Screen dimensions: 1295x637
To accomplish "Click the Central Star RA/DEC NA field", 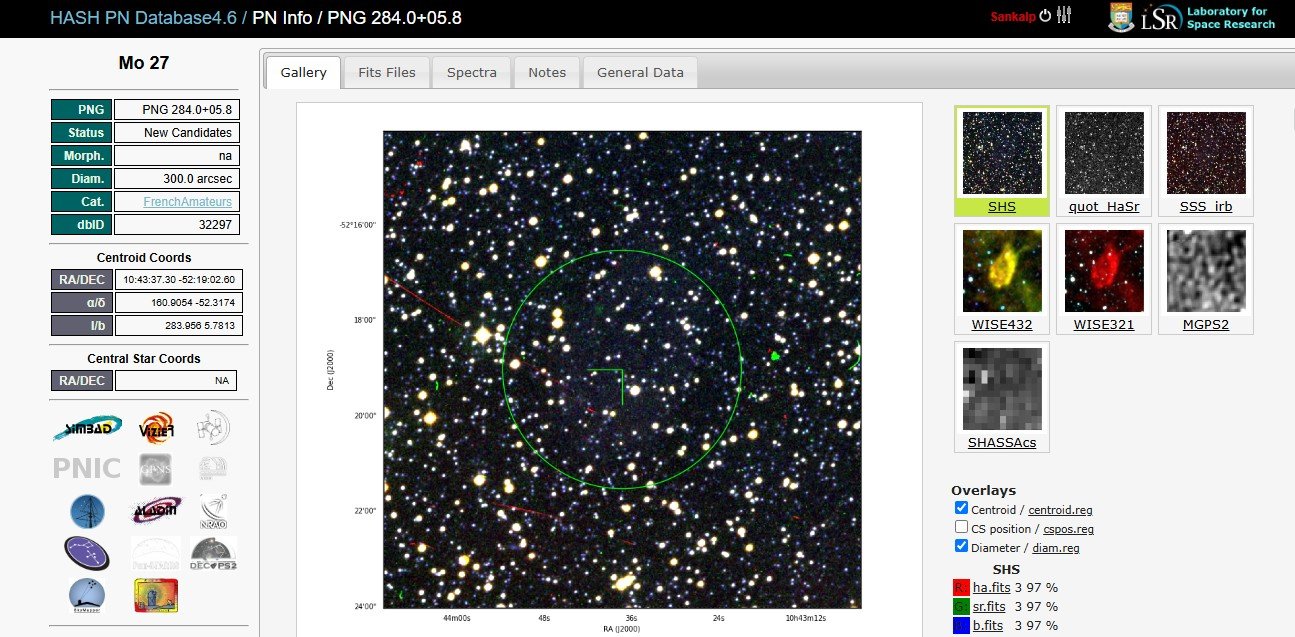I will pyautogui.click(x=176, y=381).
